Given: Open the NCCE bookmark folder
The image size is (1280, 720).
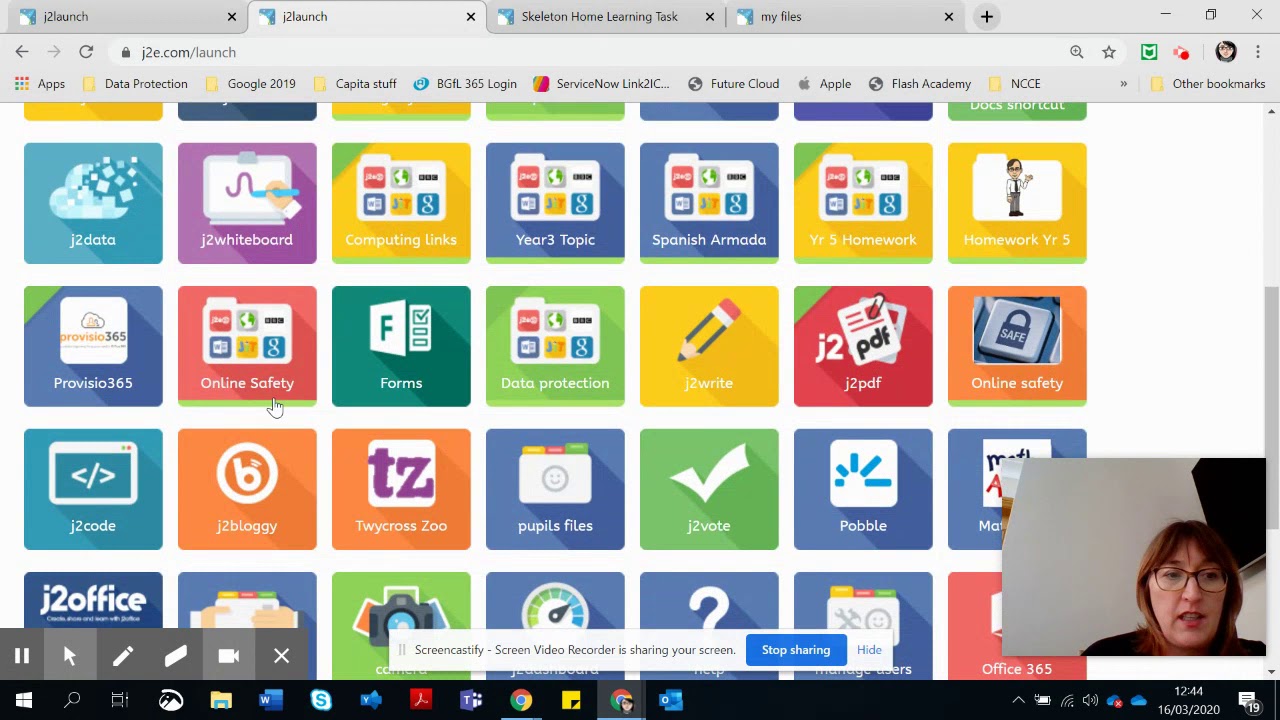Looking at the screenshot, I should pos(1015,84).
